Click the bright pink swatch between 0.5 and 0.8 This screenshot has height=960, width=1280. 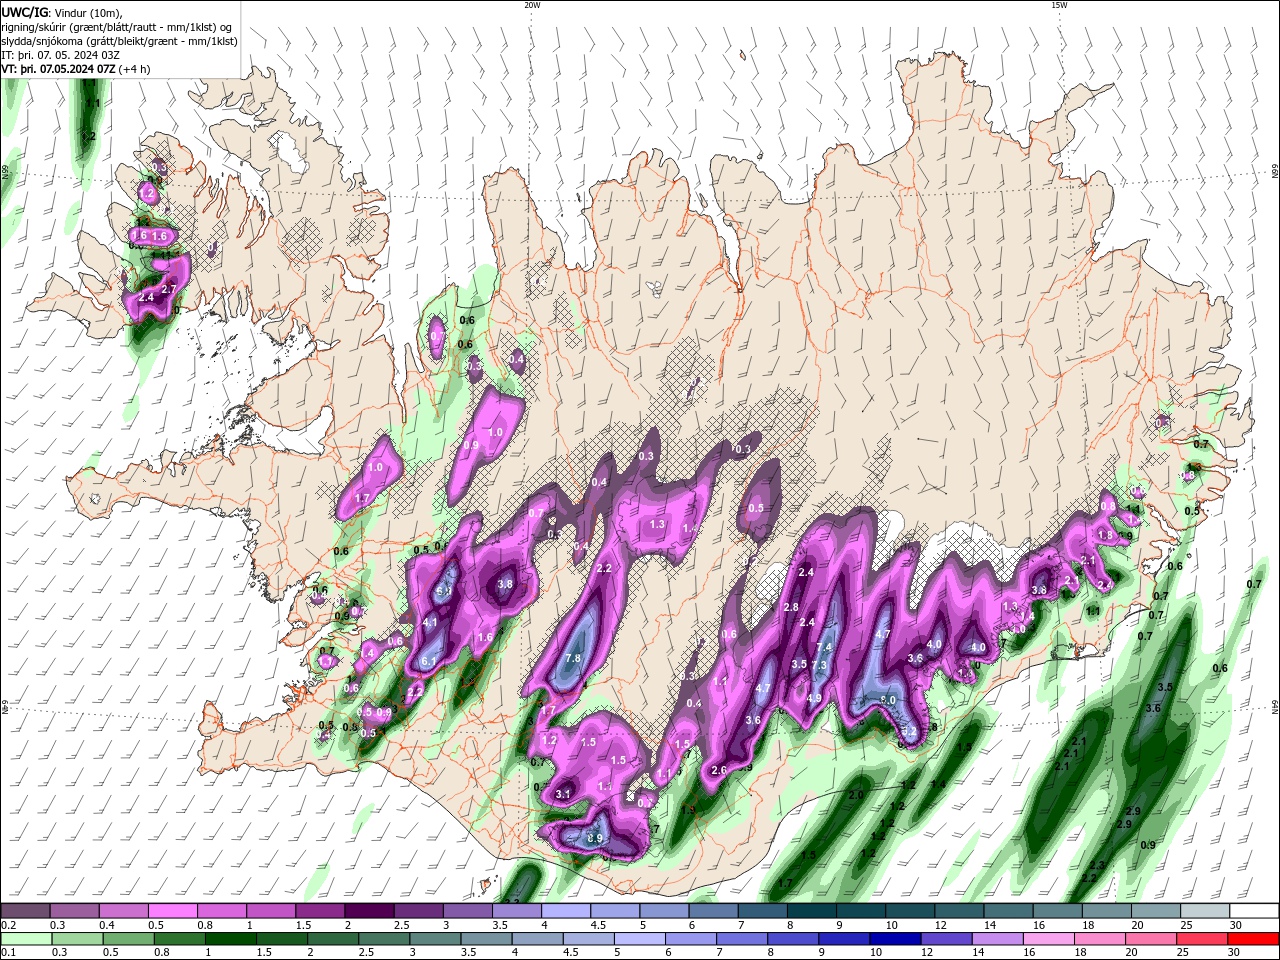click(172, 911)
